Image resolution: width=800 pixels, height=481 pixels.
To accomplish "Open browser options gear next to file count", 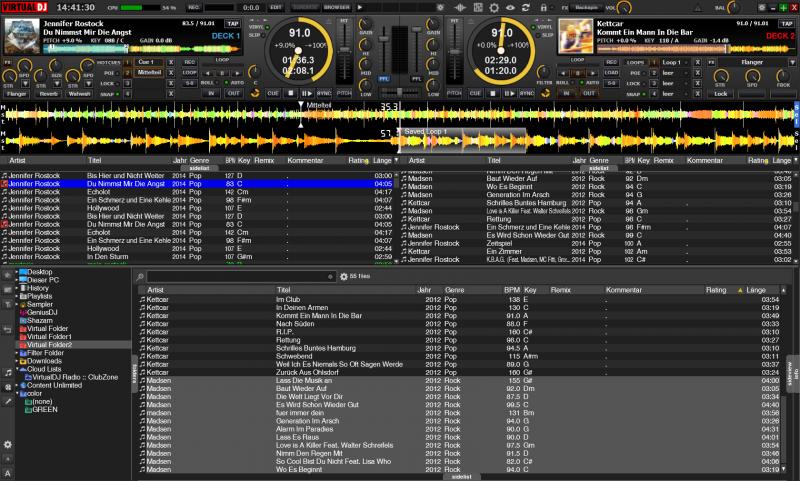I will (344, 276).
